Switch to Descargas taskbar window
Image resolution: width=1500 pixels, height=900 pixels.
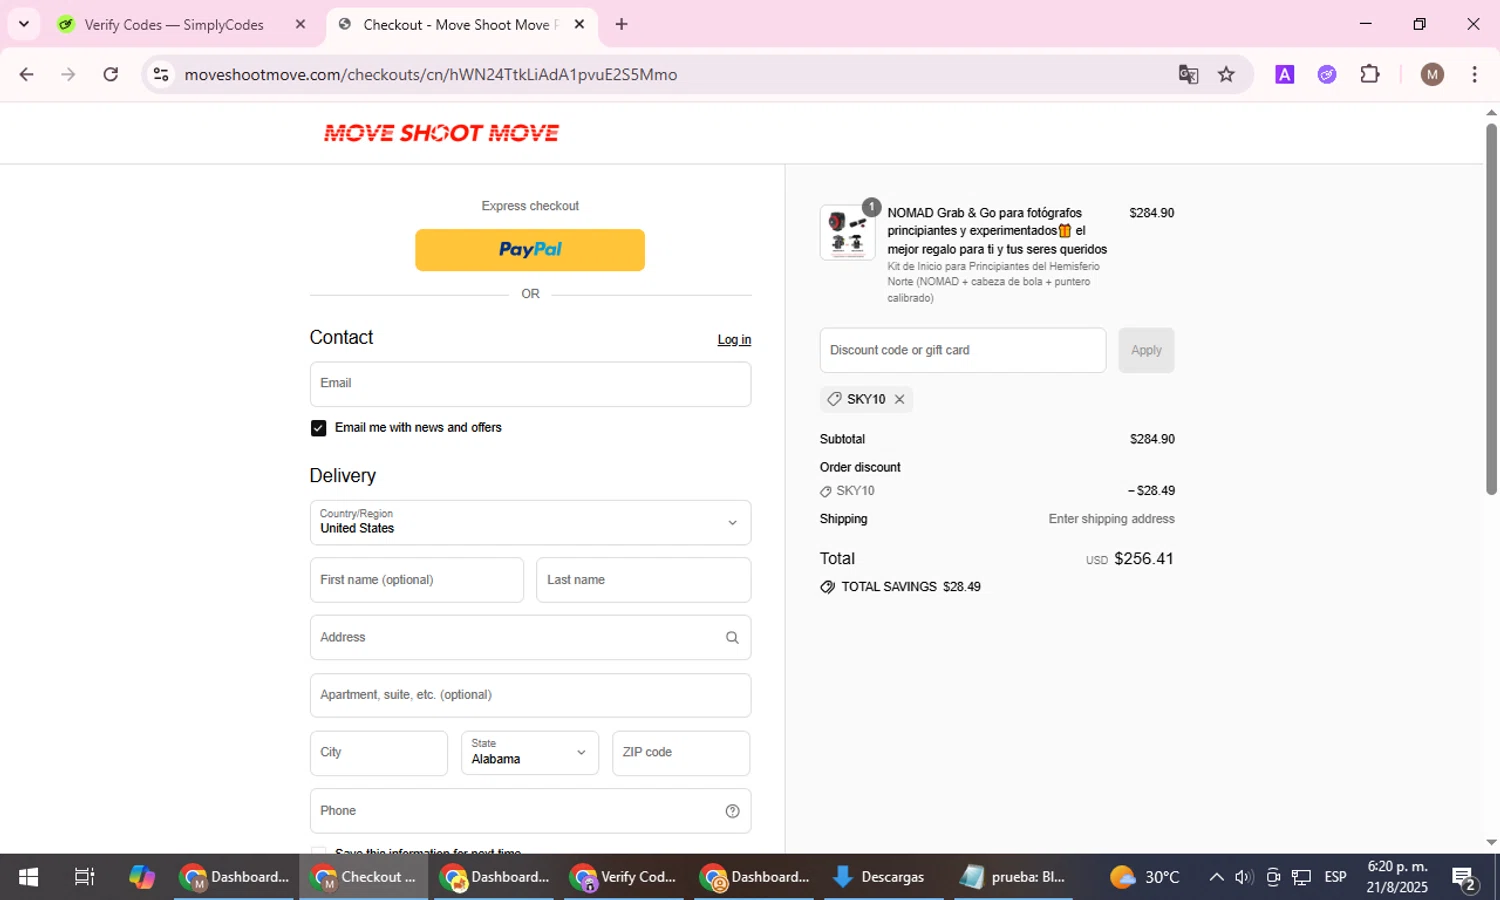878,877
